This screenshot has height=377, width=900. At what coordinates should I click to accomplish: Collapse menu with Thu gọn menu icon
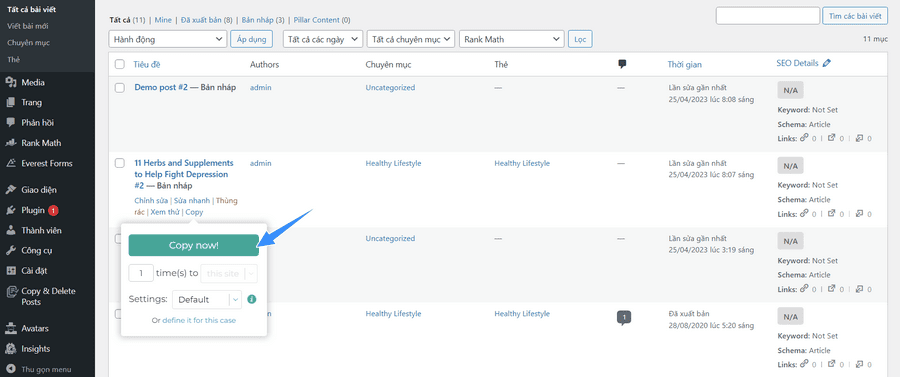tap(10, 369)
